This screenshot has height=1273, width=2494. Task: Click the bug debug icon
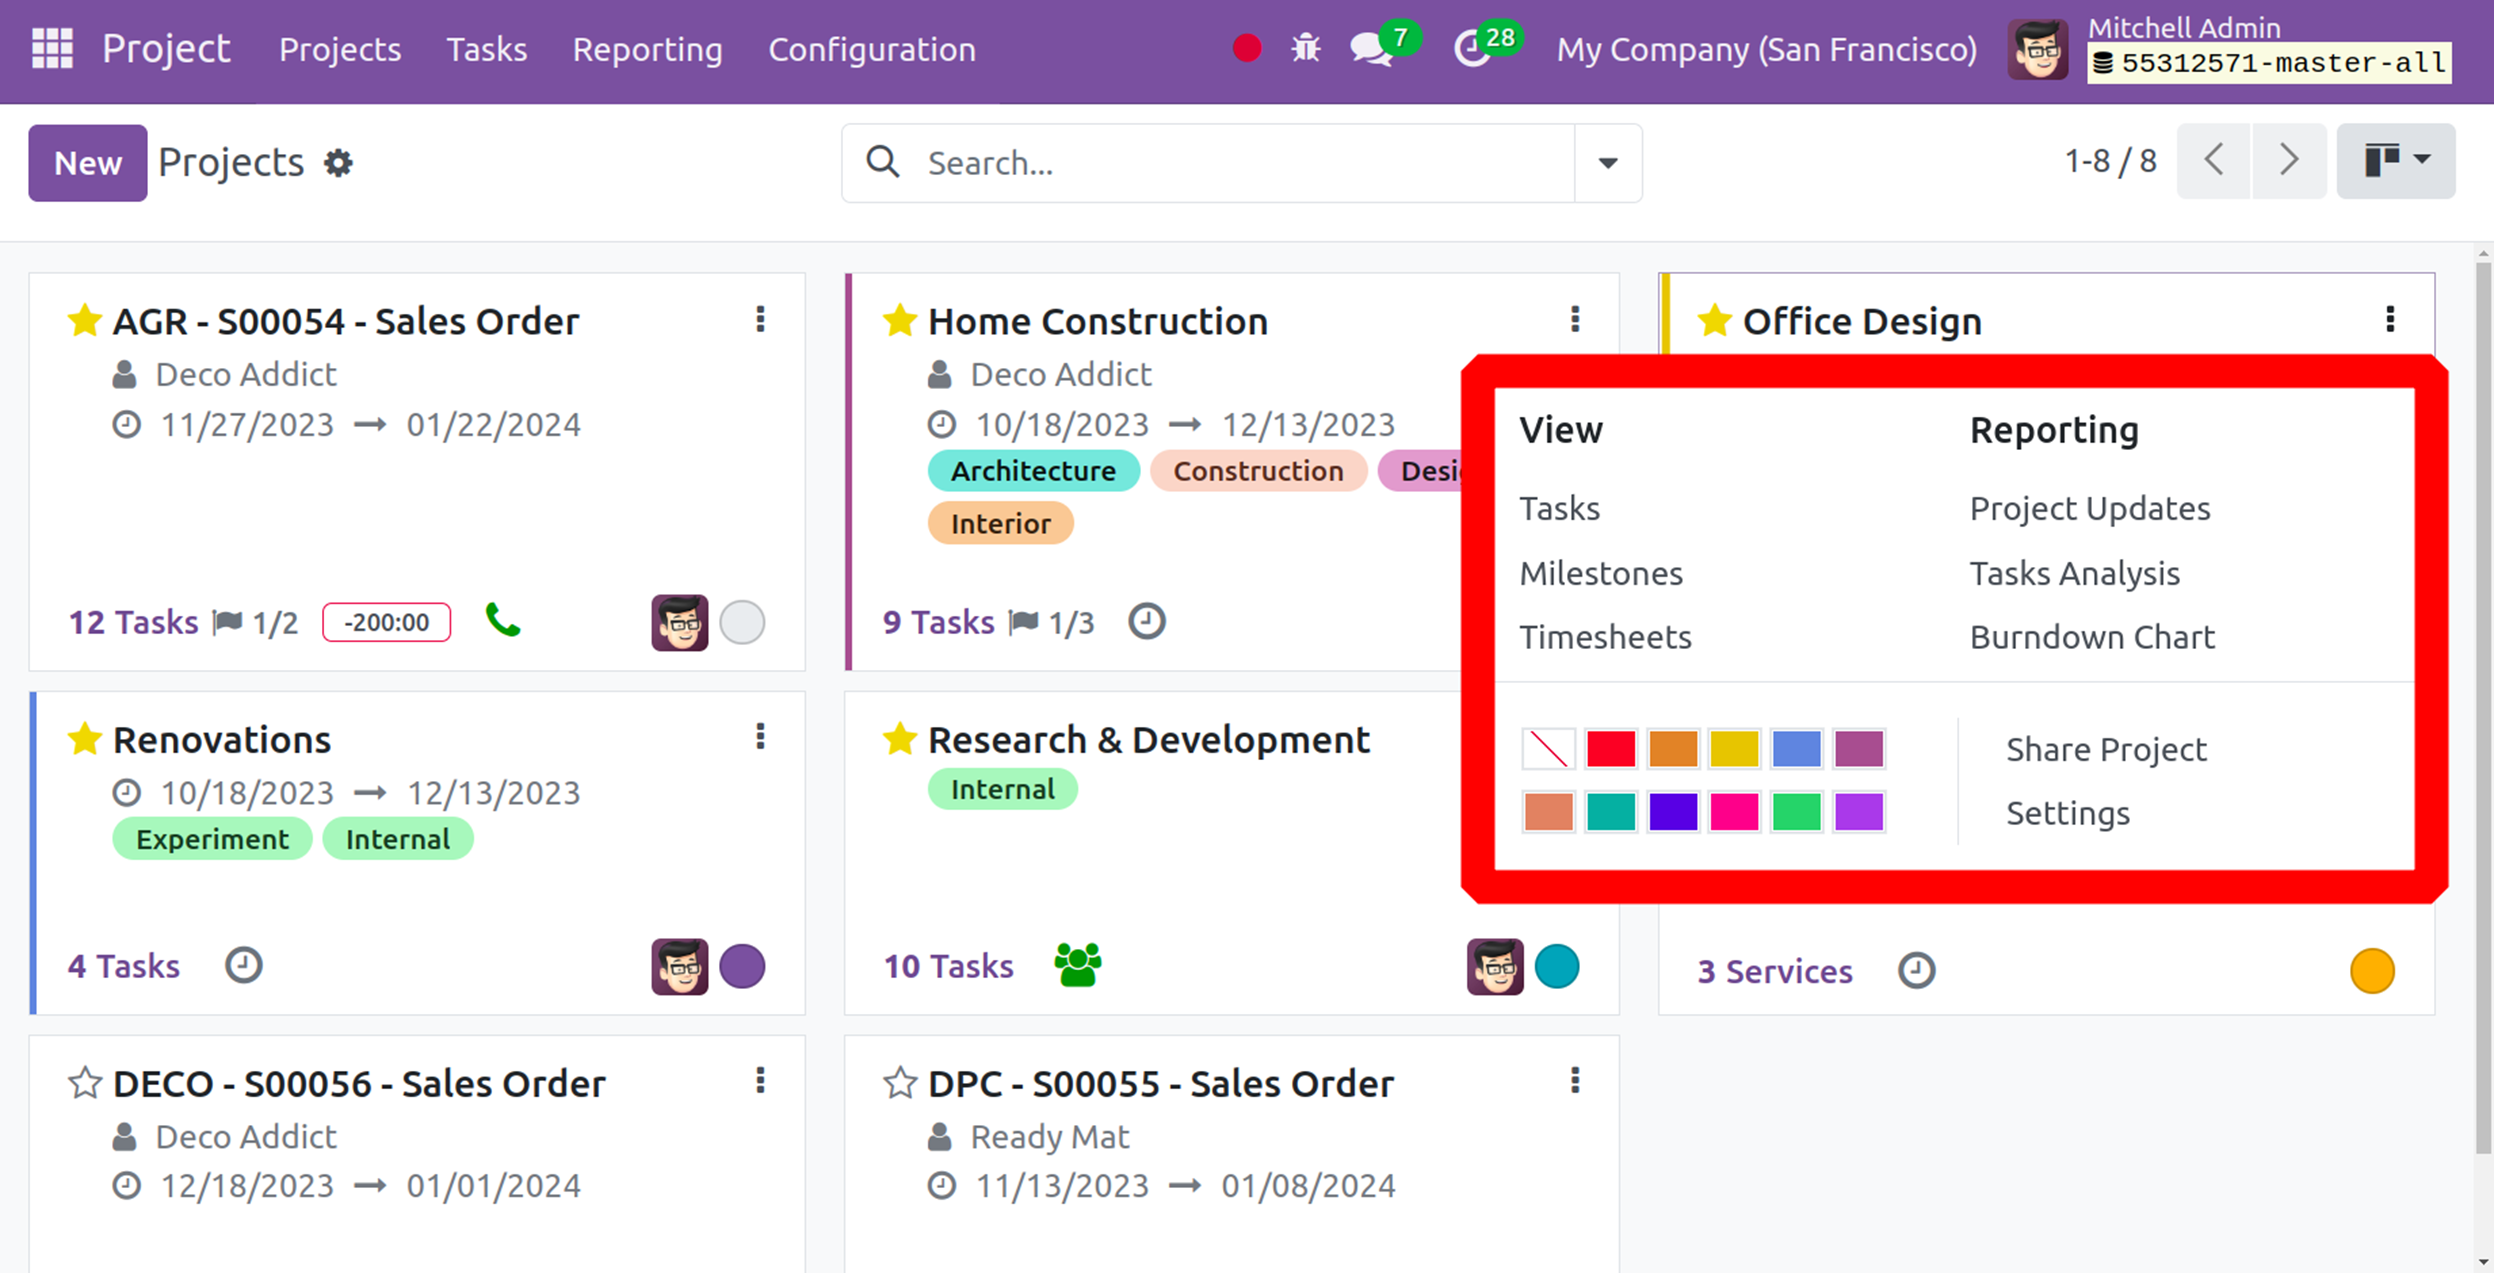(x=1305, y=49)
